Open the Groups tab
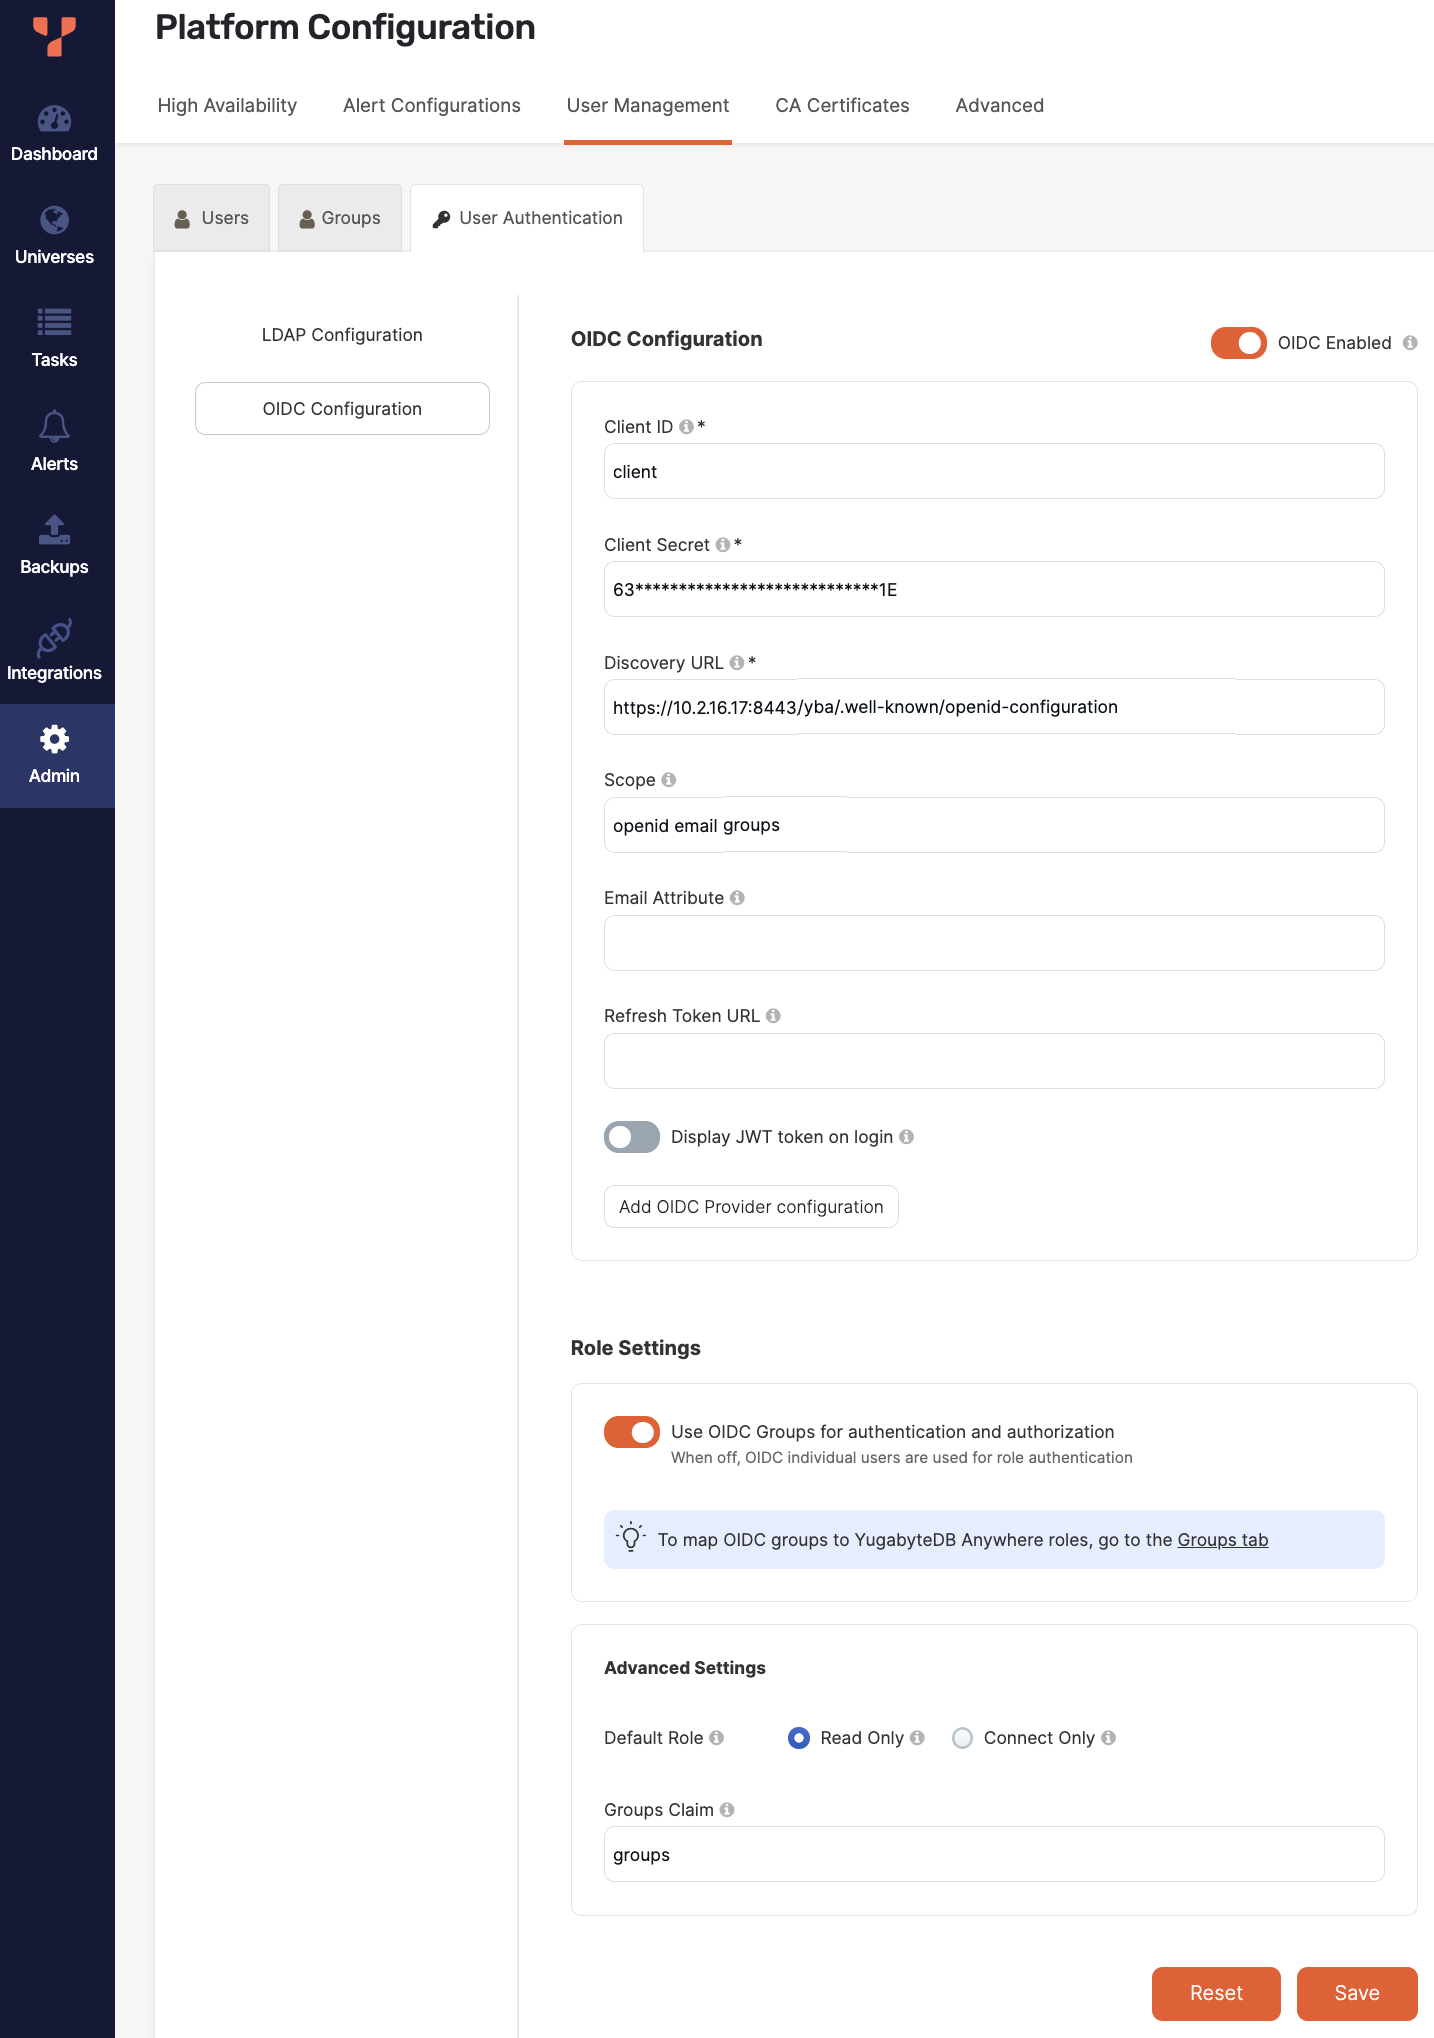The image size is (1434, 2038). [340, 218]
